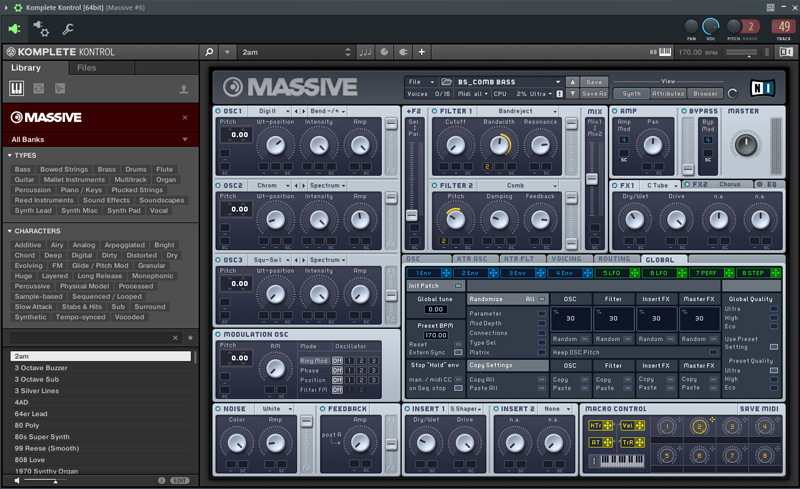Switch to the Files tab
This screenshot has height=489, width=800.
(x=87, y=67)
